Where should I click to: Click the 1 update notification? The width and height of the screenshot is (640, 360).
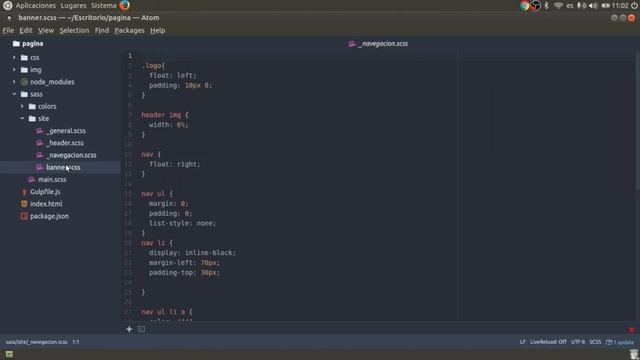(620, 342)
